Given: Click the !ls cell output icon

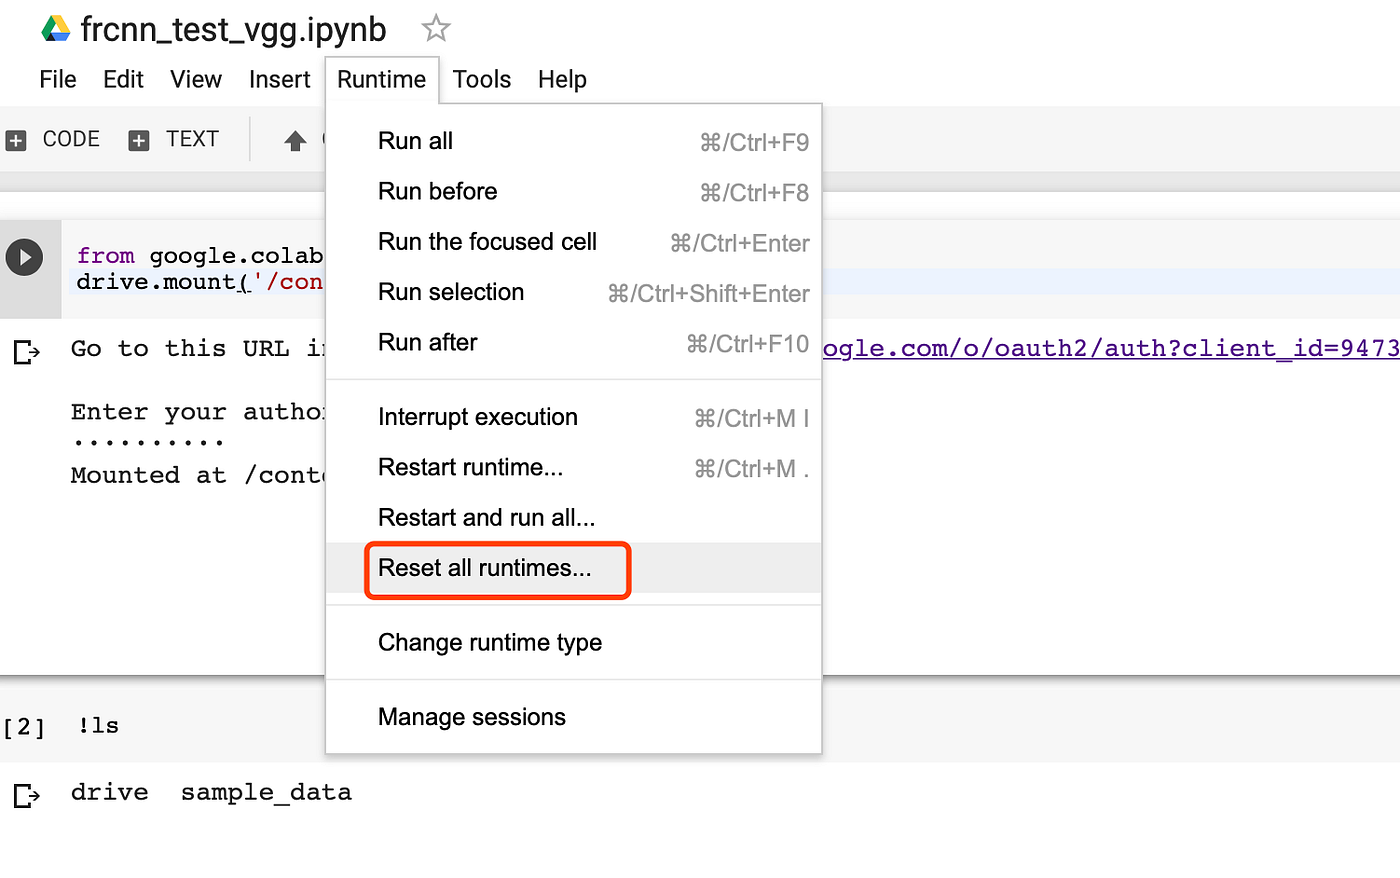Looking at the screenshot, I should point(26,795).
